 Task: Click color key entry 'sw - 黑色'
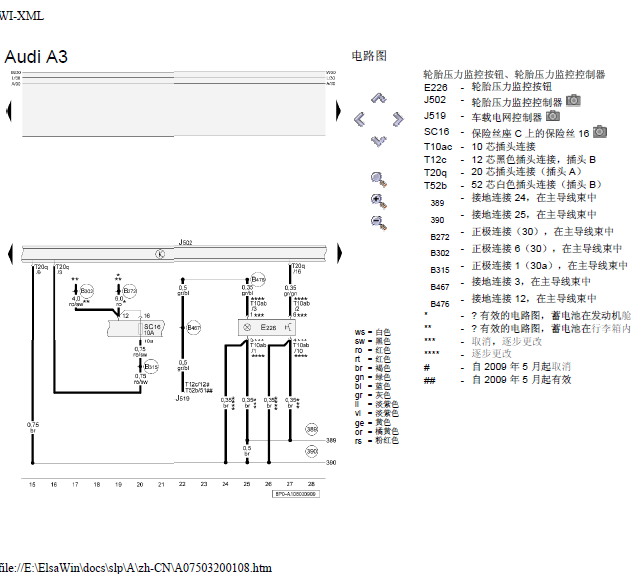(x=373, y=341)
